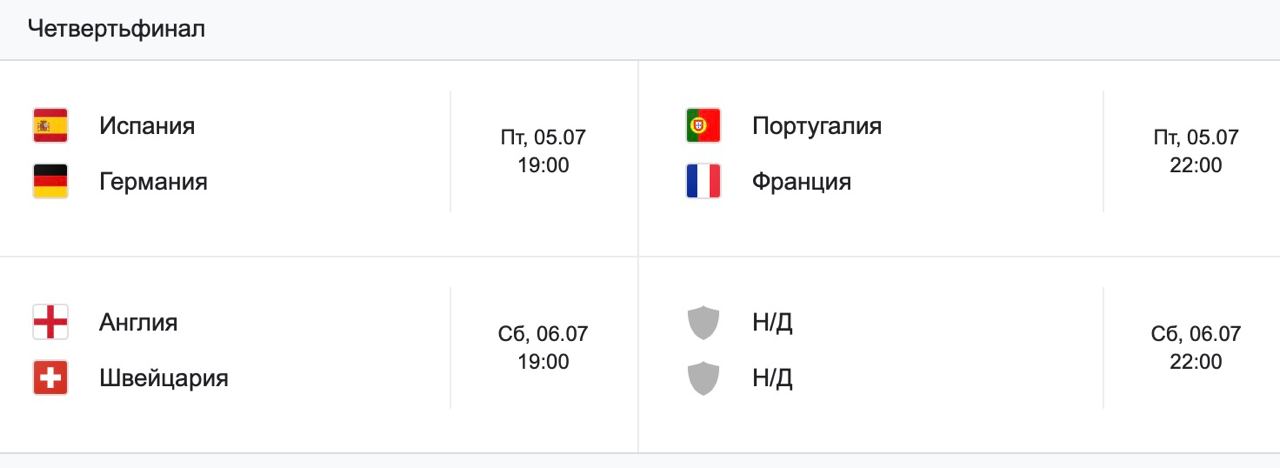The image size is (1280, 468).
Task: Click the Сб, 06.07 22:00 match time
Action: [1195, 347]
